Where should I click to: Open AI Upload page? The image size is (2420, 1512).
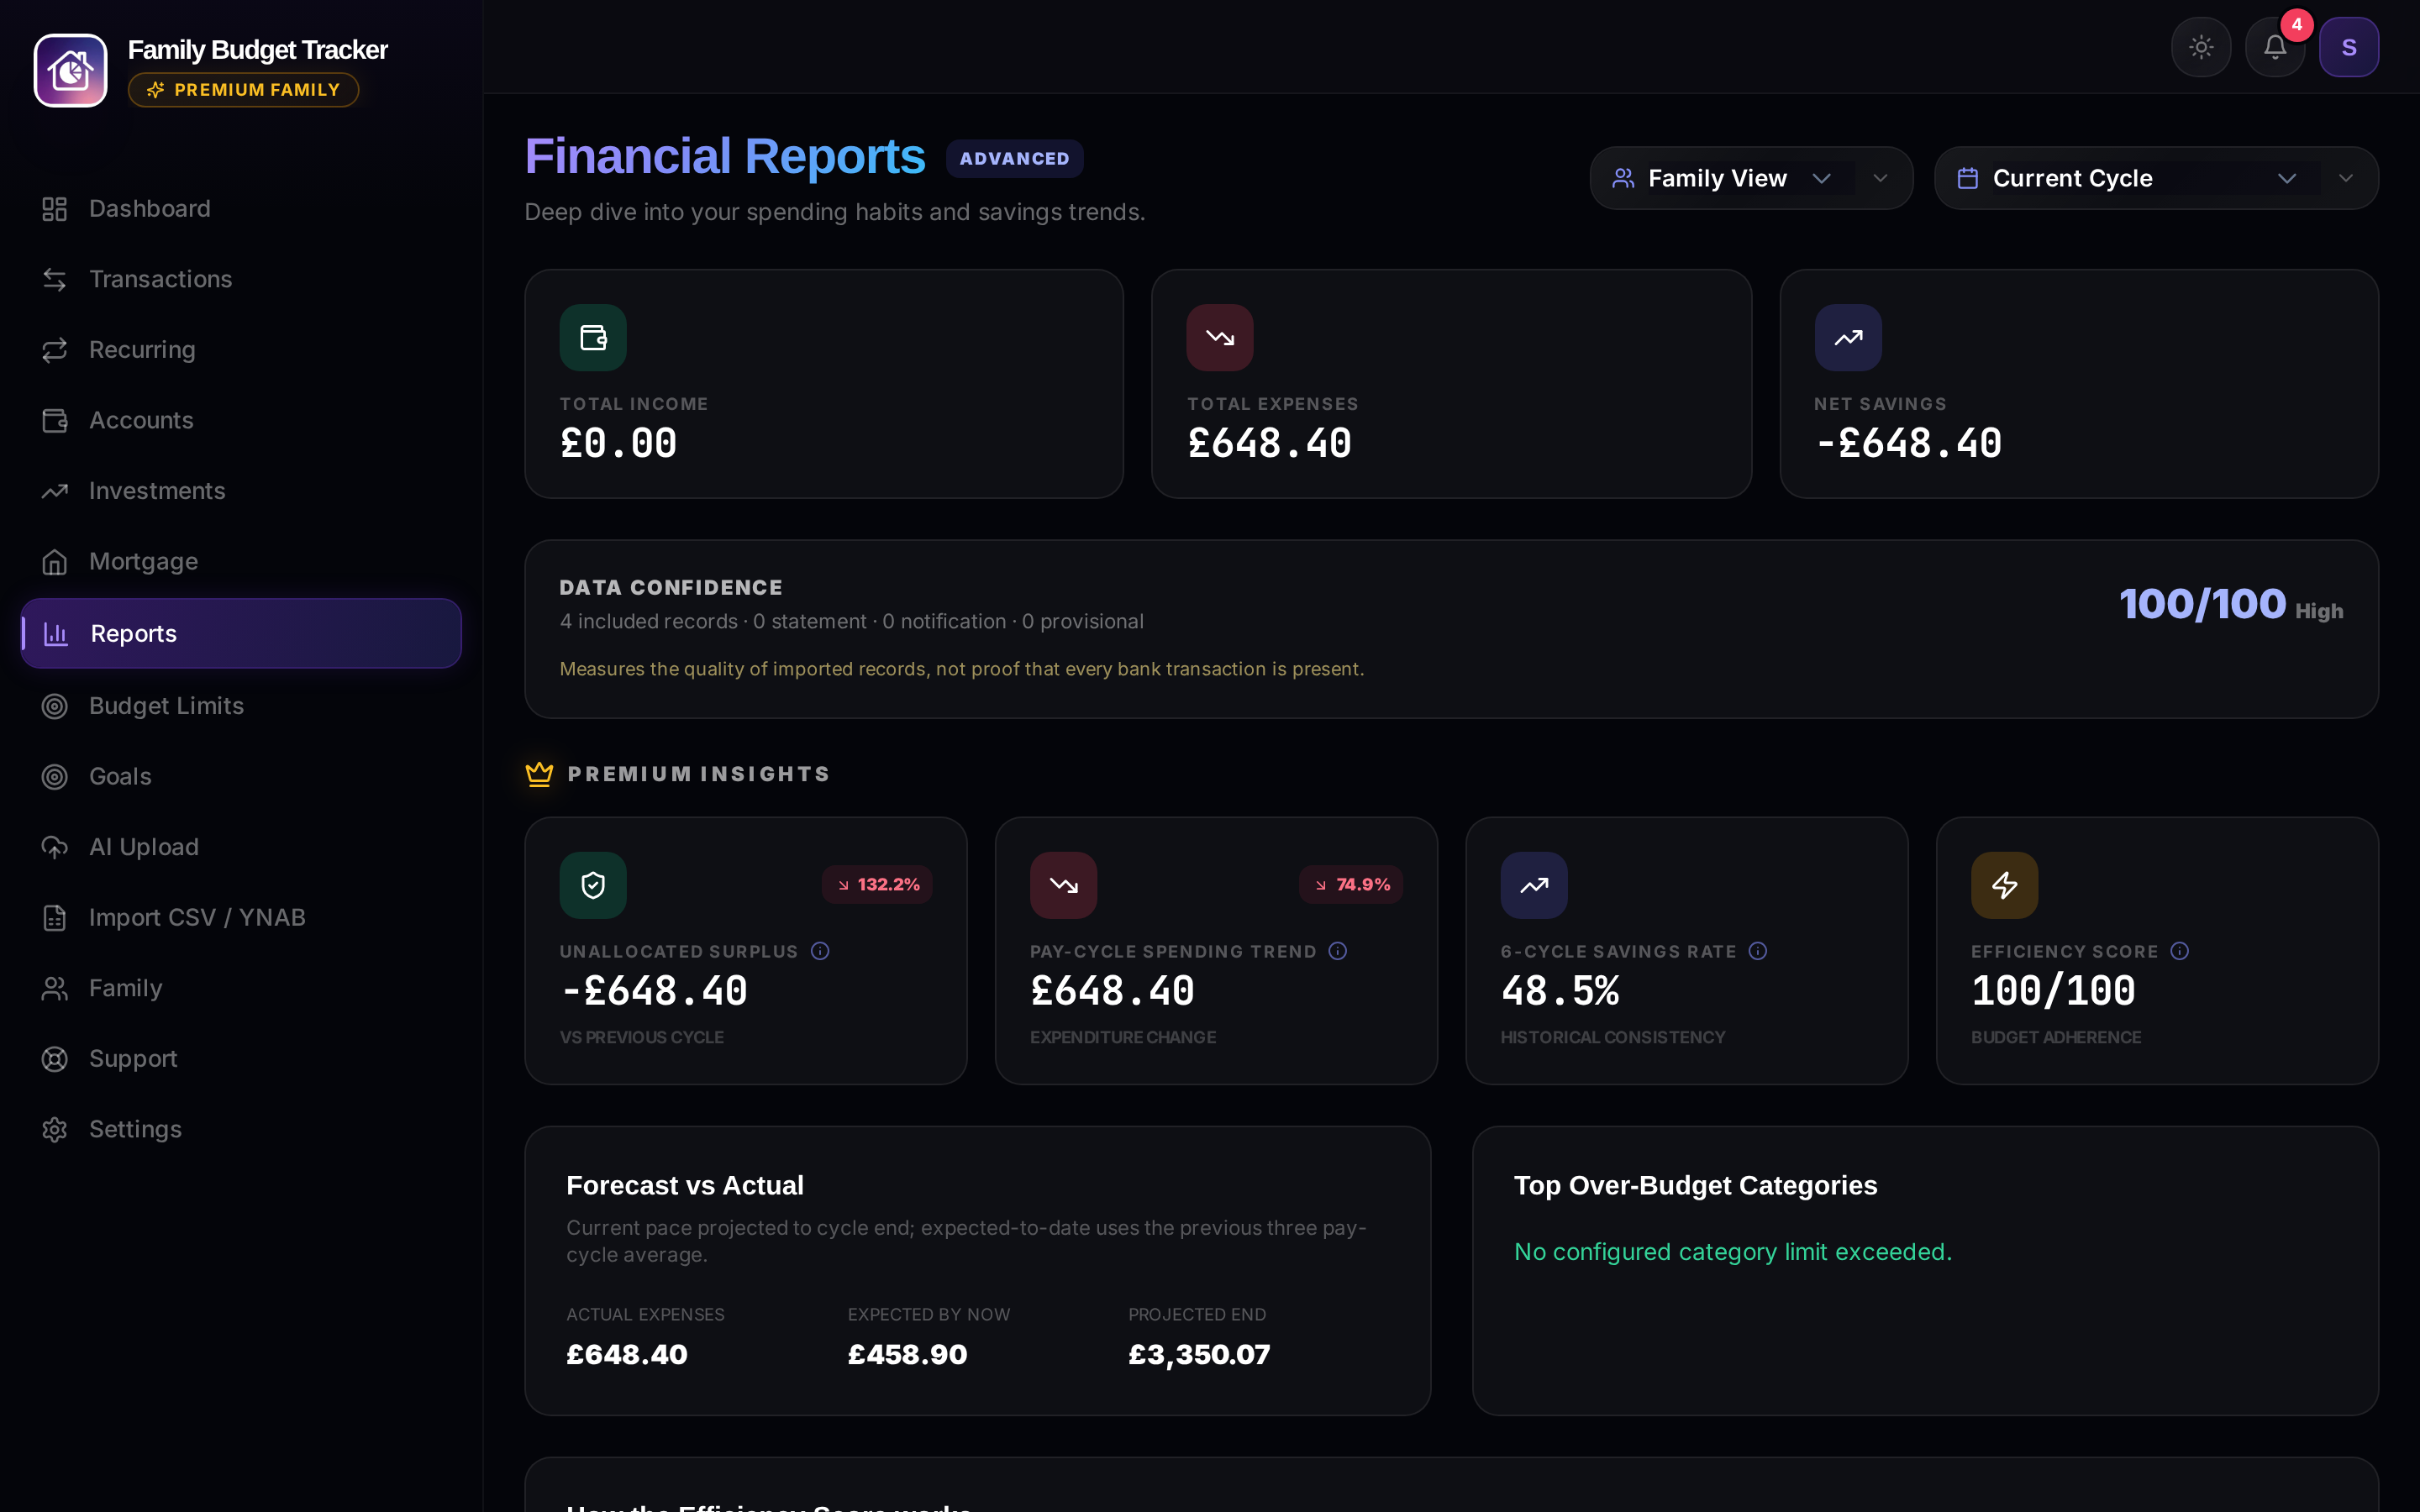point(241,847)
